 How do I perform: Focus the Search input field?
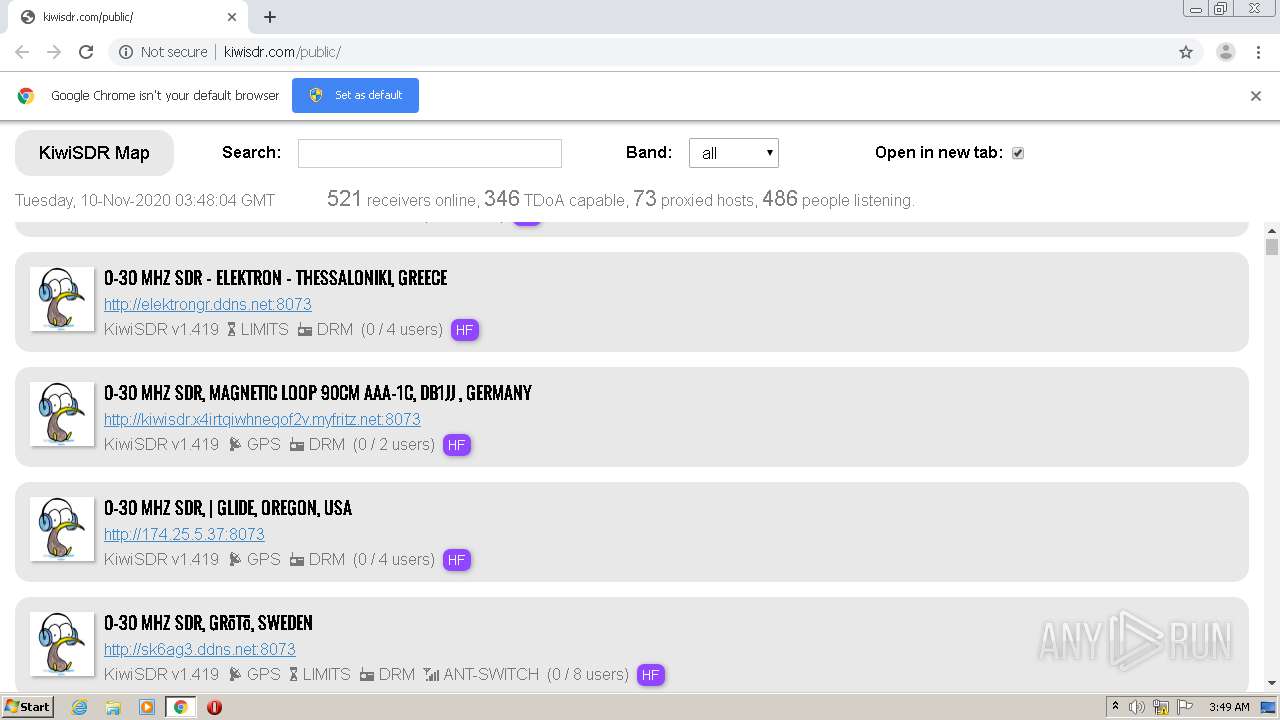coord(430,153)
